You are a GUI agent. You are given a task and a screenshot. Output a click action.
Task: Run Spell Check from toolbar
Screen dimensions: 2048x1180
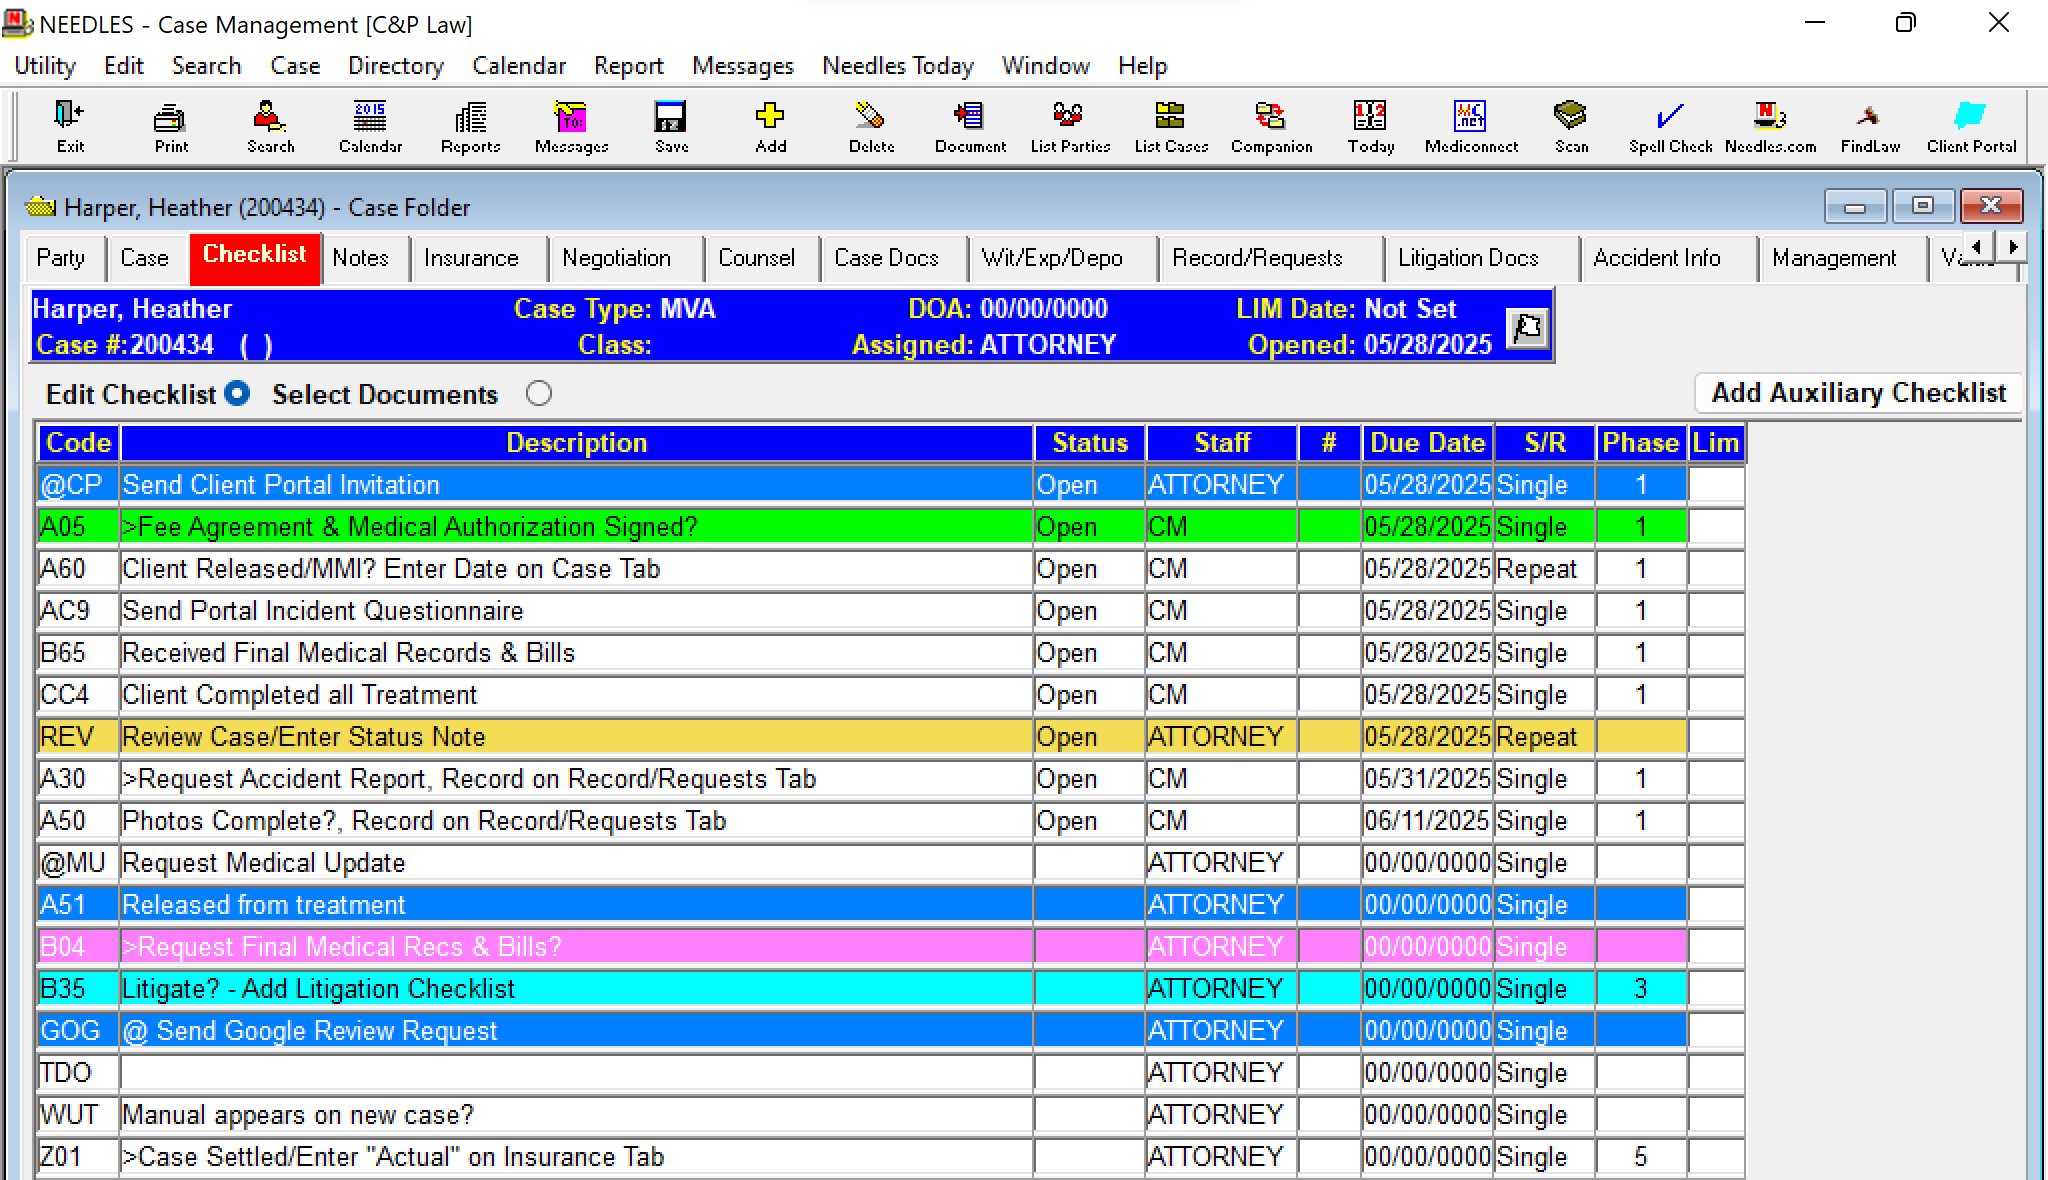[1670, 126]
